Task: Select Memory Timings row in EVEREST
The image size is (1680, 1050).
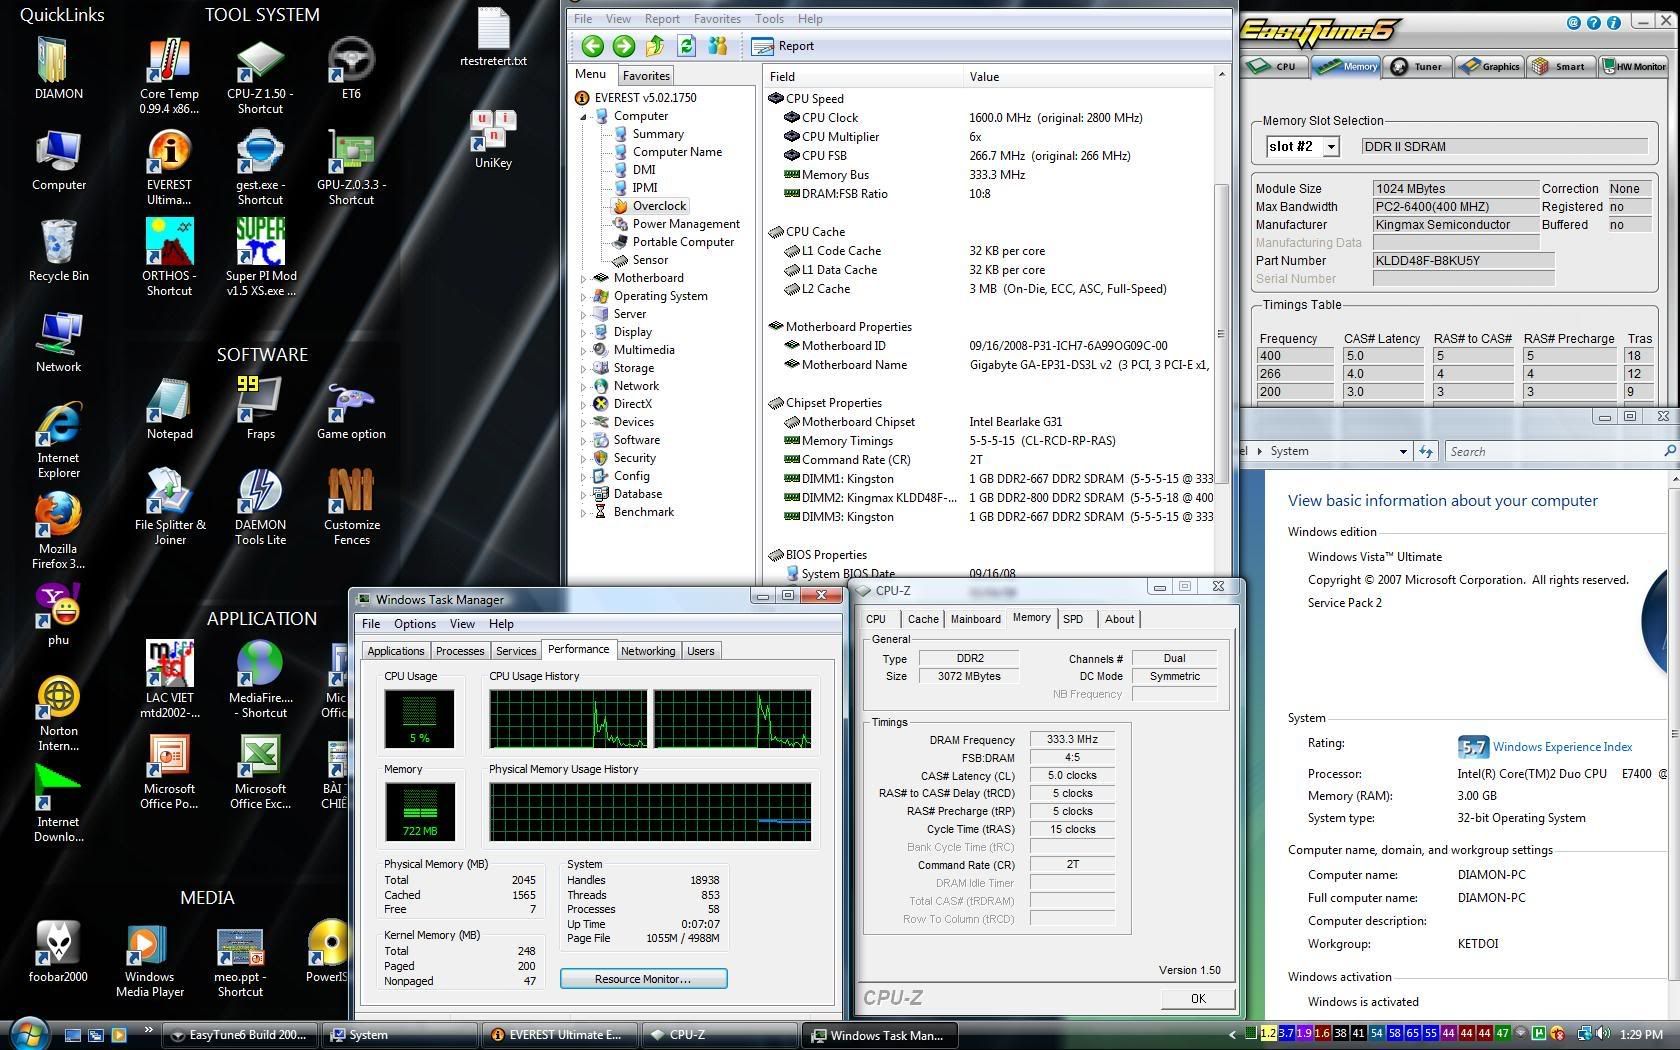Action: pos(990,441)
